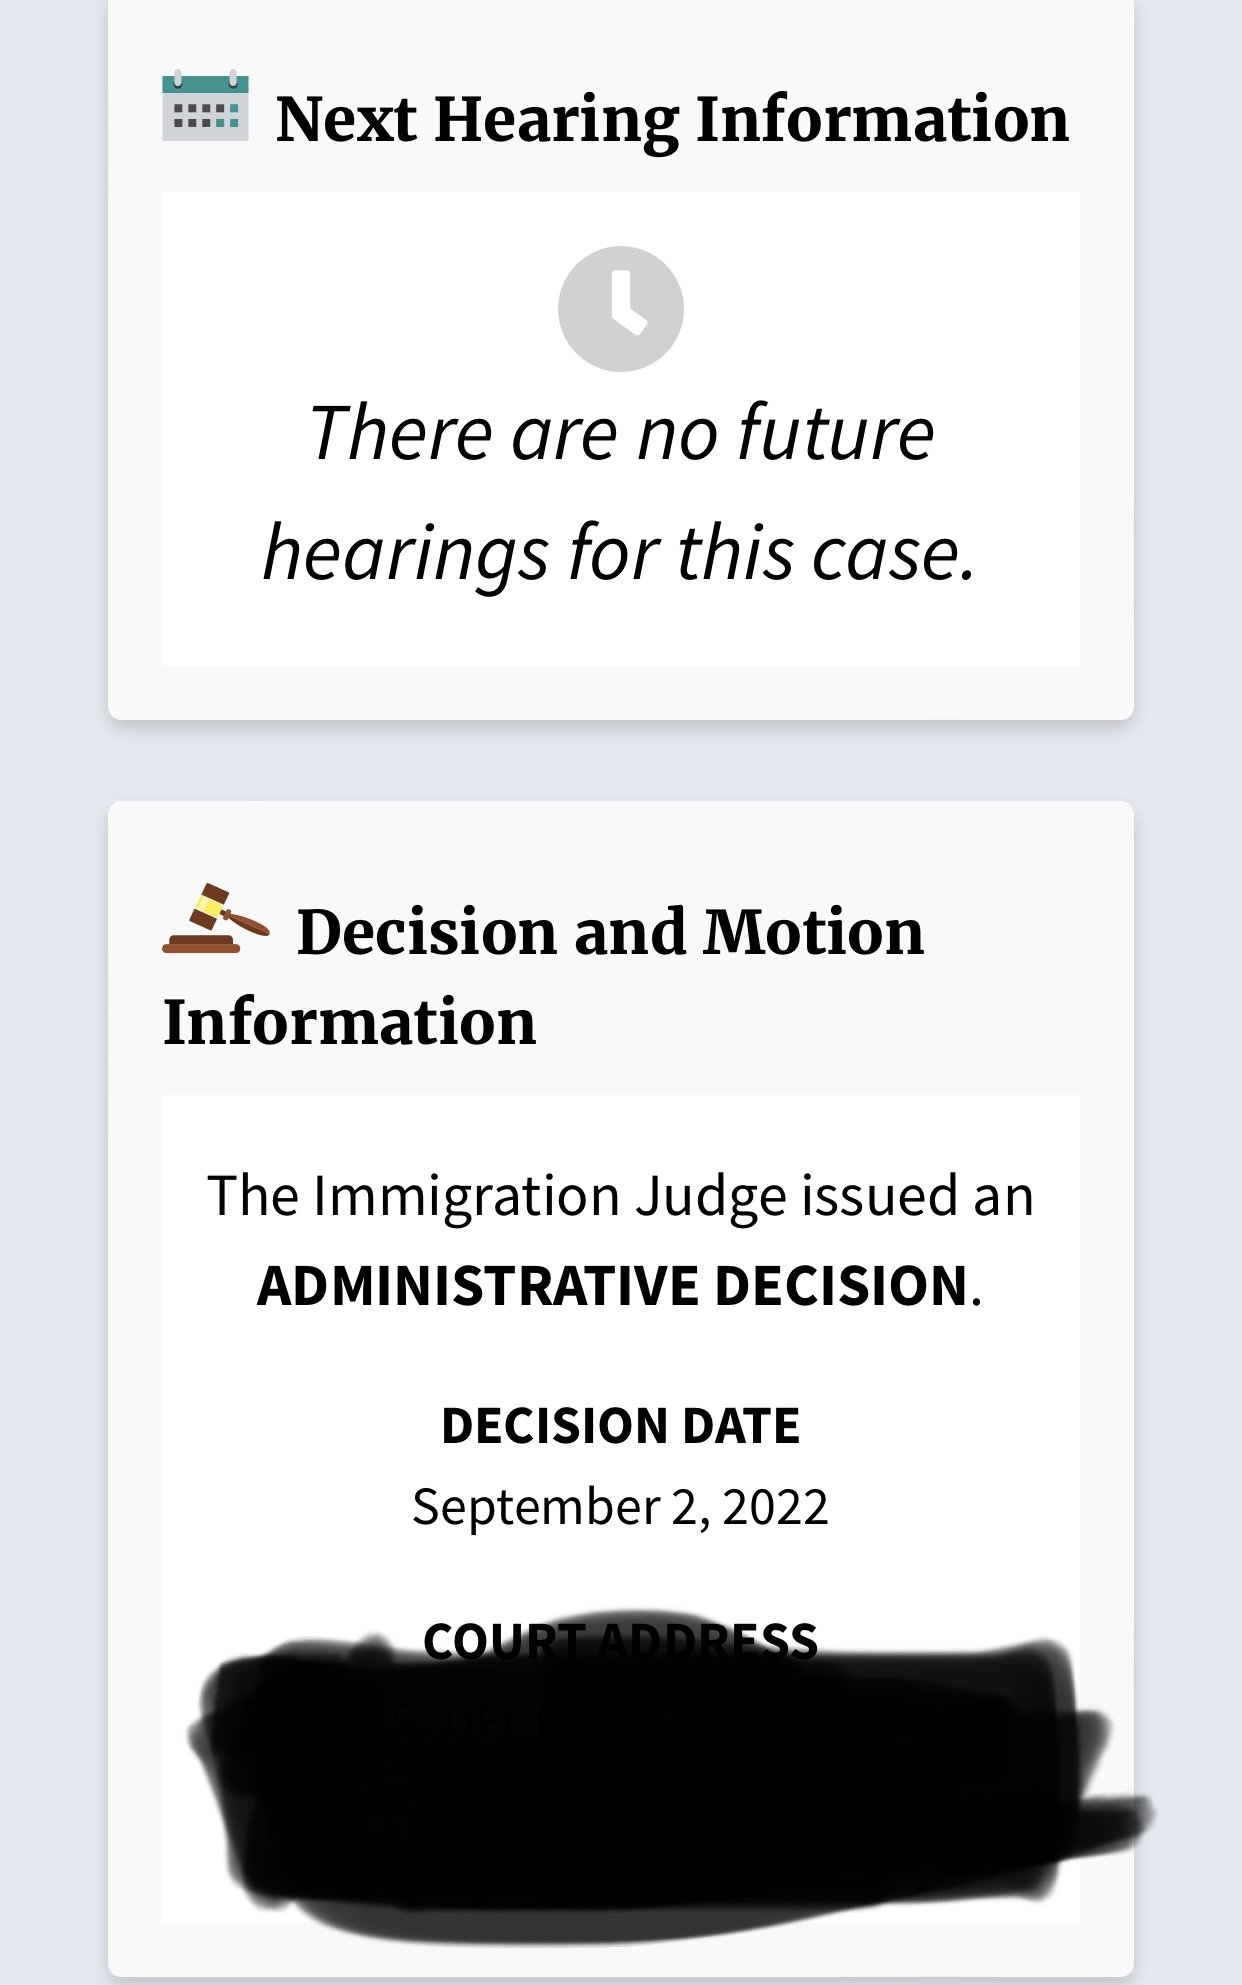1242x1985 pixels.
Task: Click the calendar icon beside Next Hearing Information
Action: (205, 106)
